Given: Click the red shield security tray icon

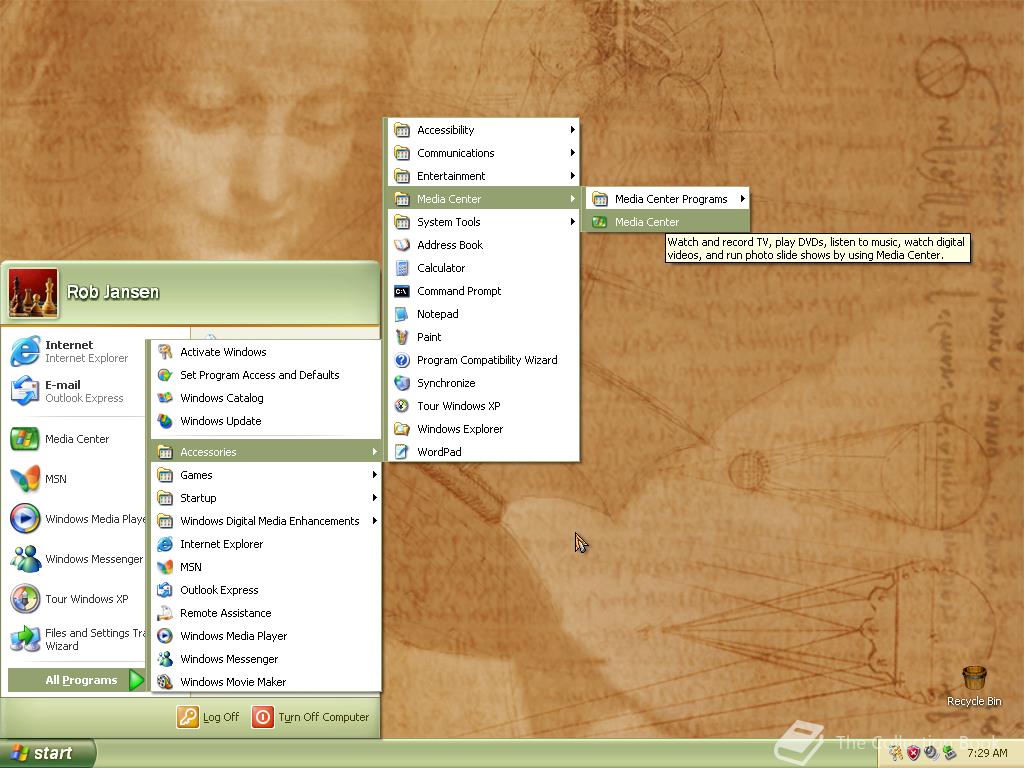Looking at the screenshot, I should [x=914, y=754].
